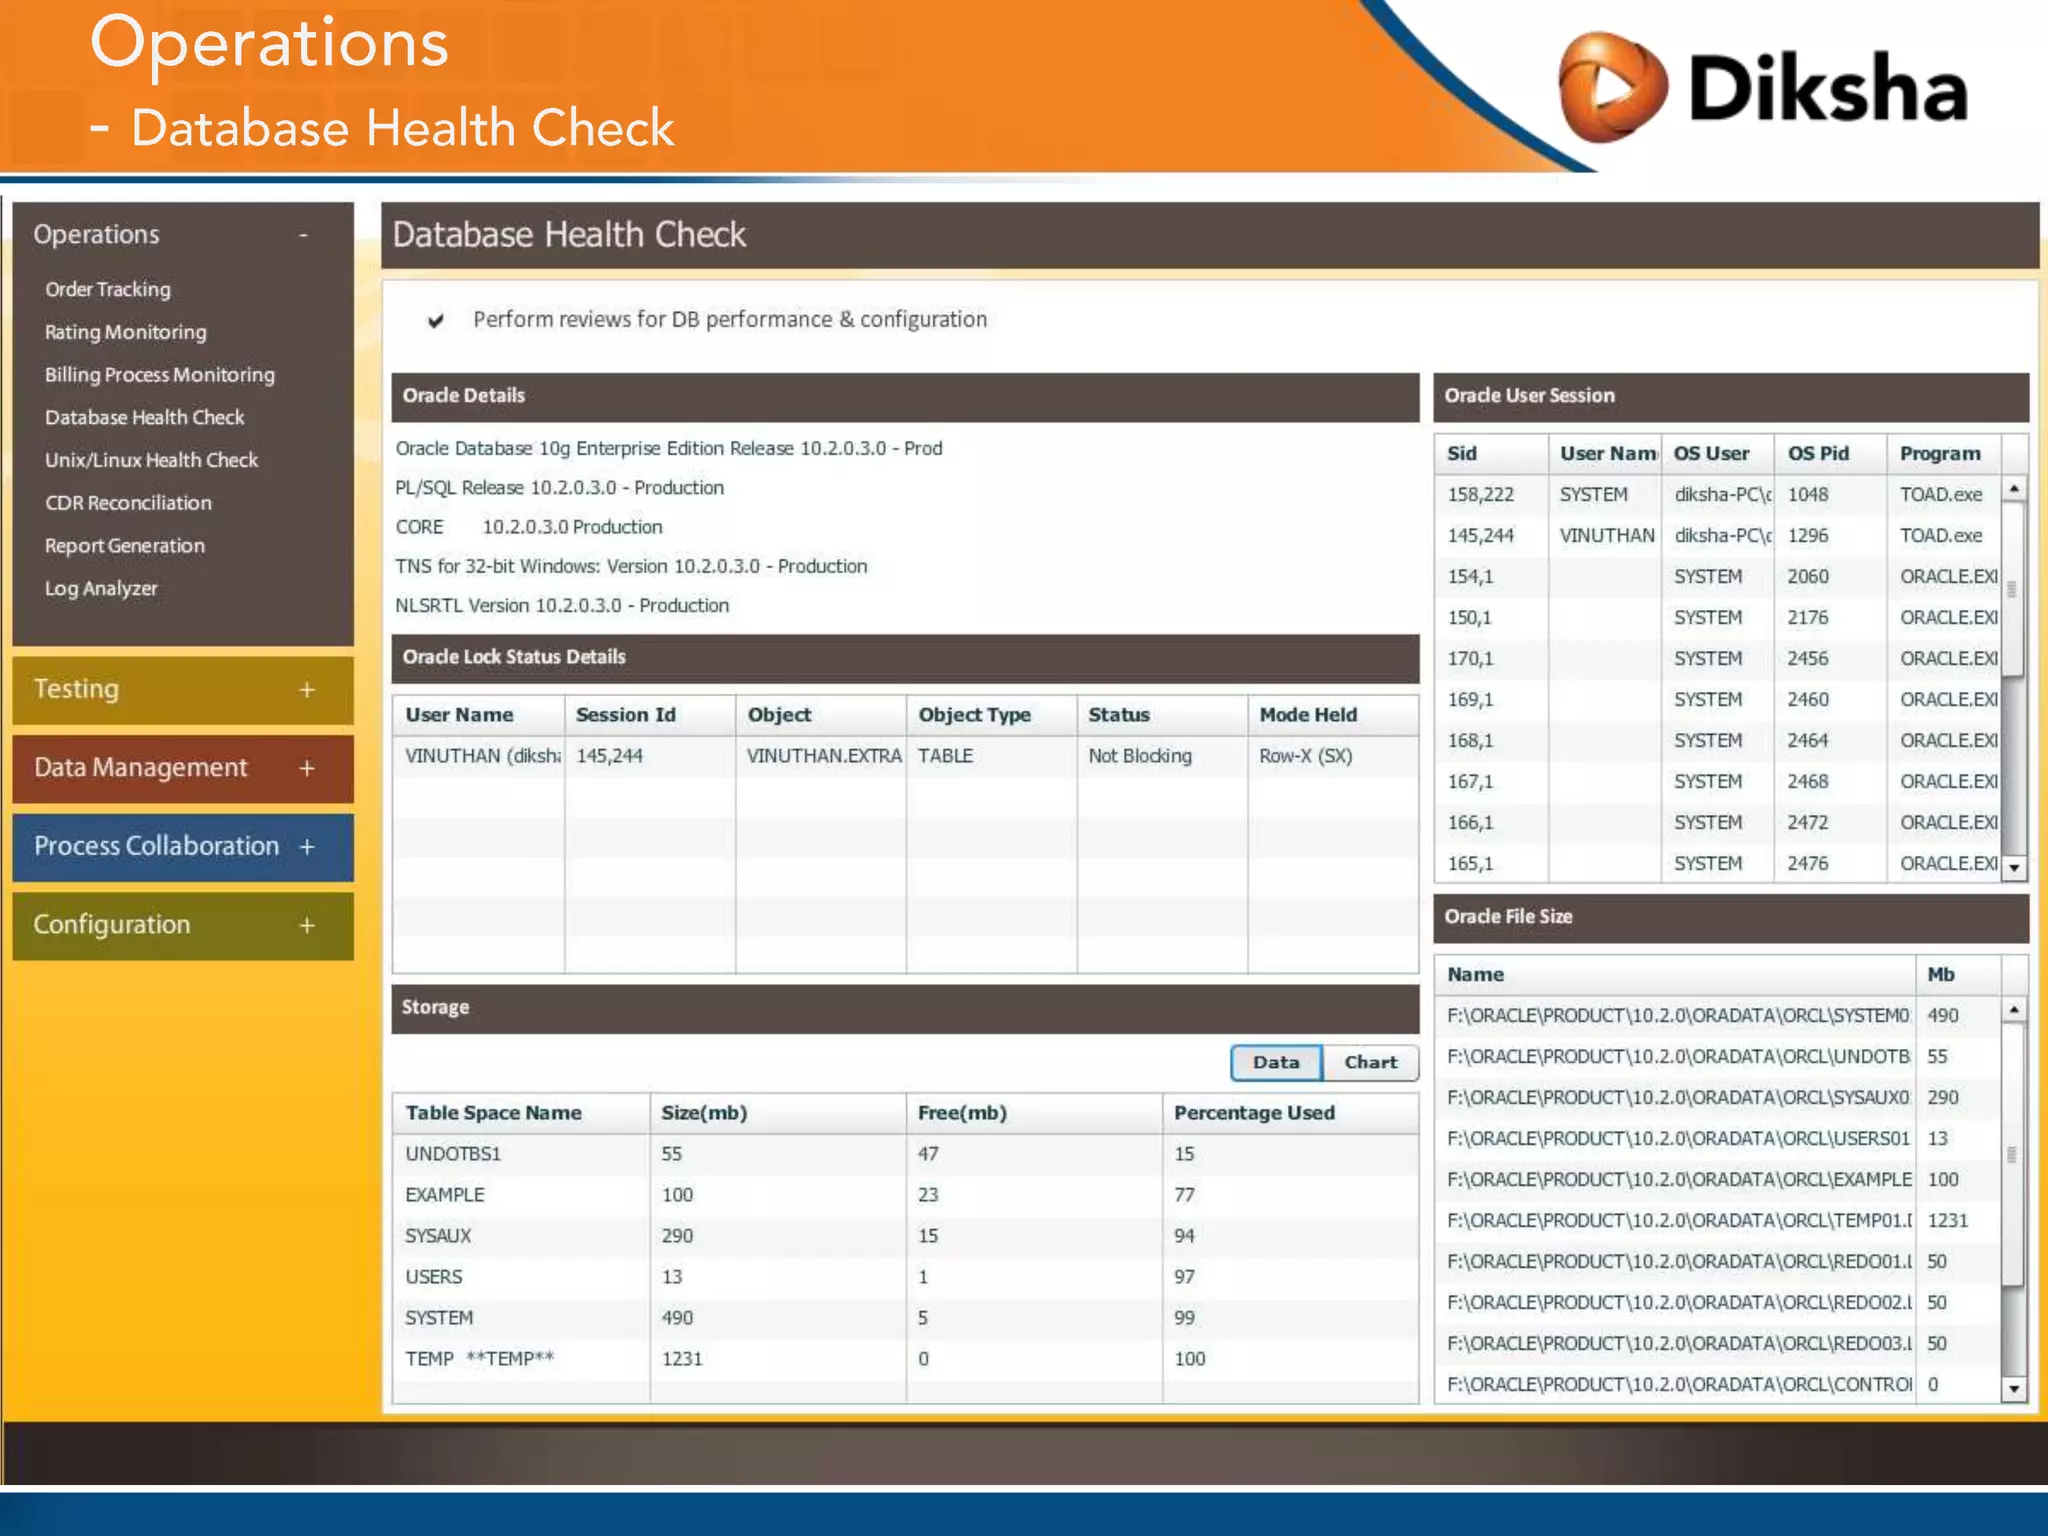Open the Log Analyzer link
This screenshot has width=2048, height=1536.
pos(101,588)
